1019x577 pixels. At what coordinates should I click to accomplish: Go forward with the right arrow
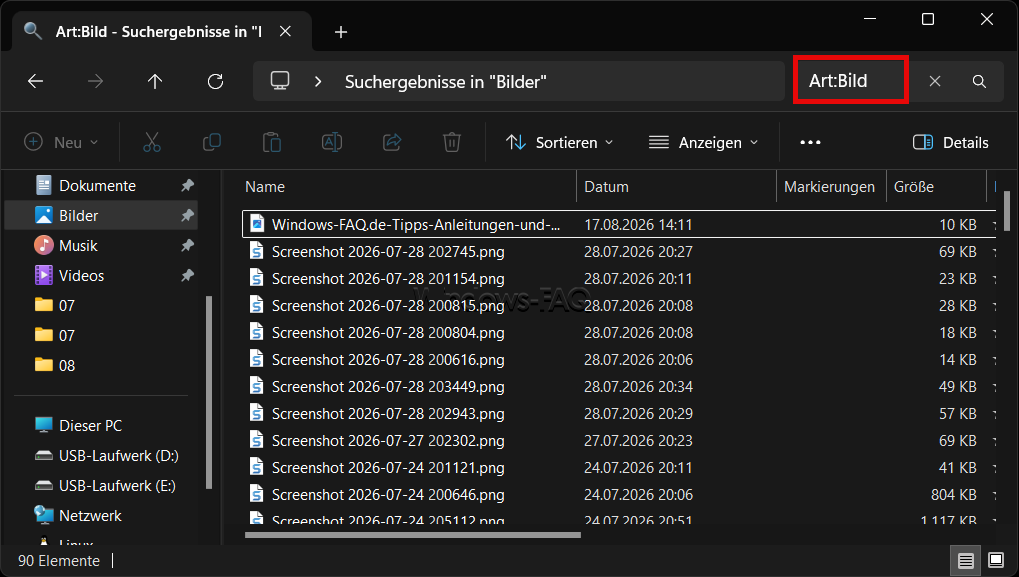click(95, 81)
